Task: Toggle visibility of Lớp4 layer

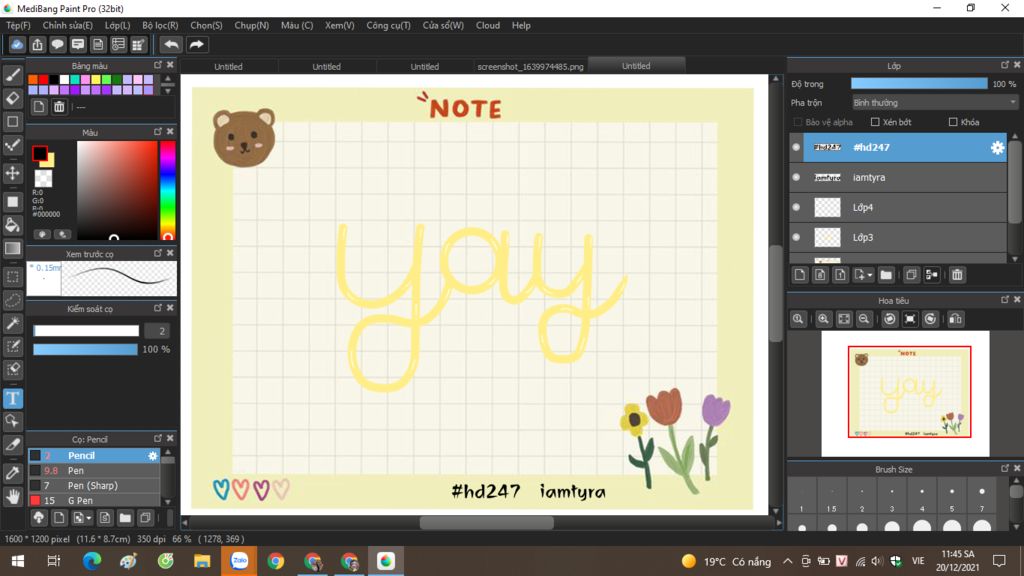Action: (x=796, y=208)
